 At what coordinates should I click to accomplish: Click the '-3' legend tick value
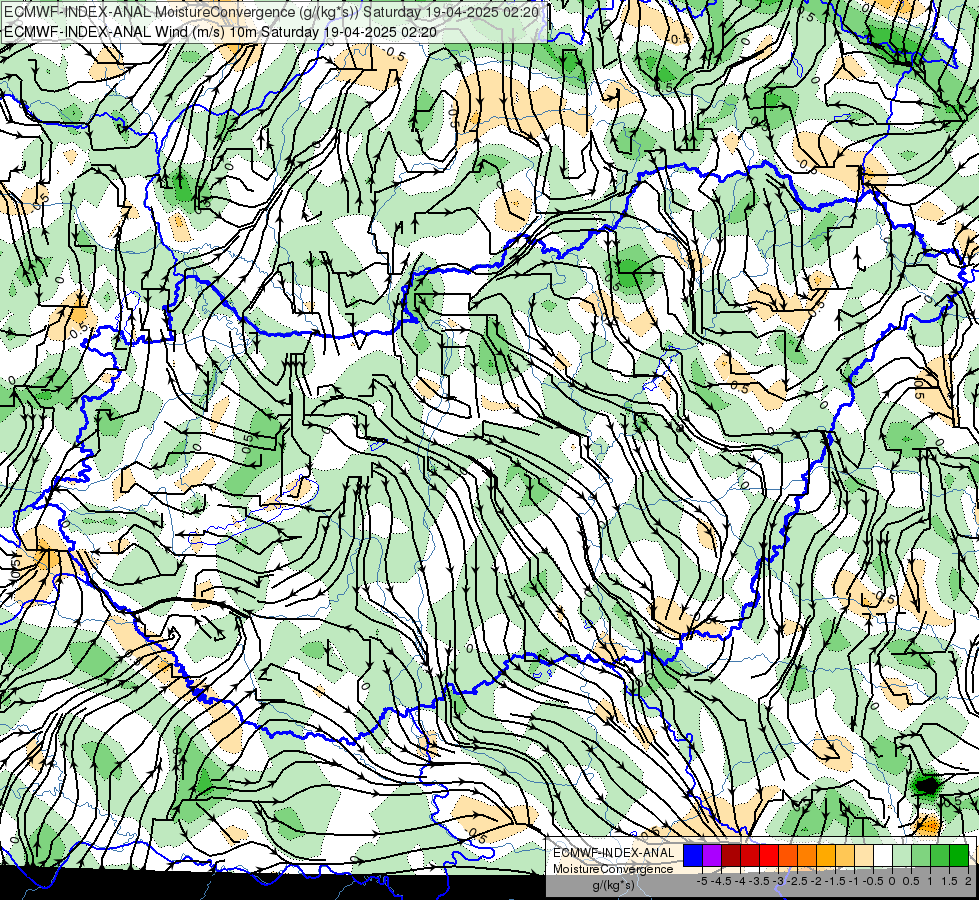point(778,881)
